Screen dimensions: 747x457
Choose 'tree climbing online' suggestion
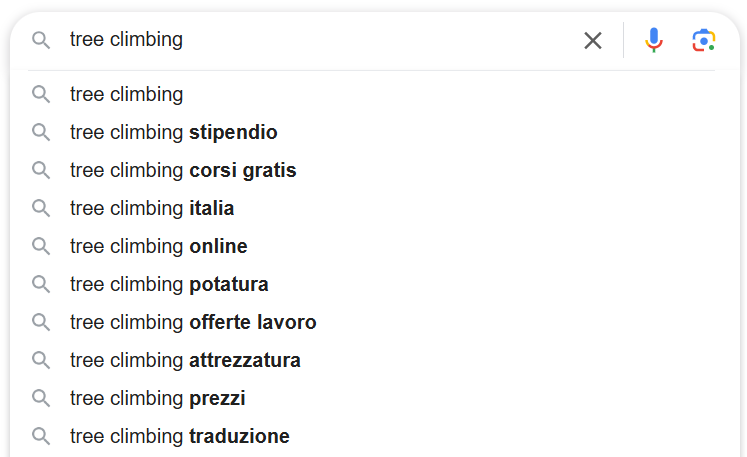click(x=159, y=246)
